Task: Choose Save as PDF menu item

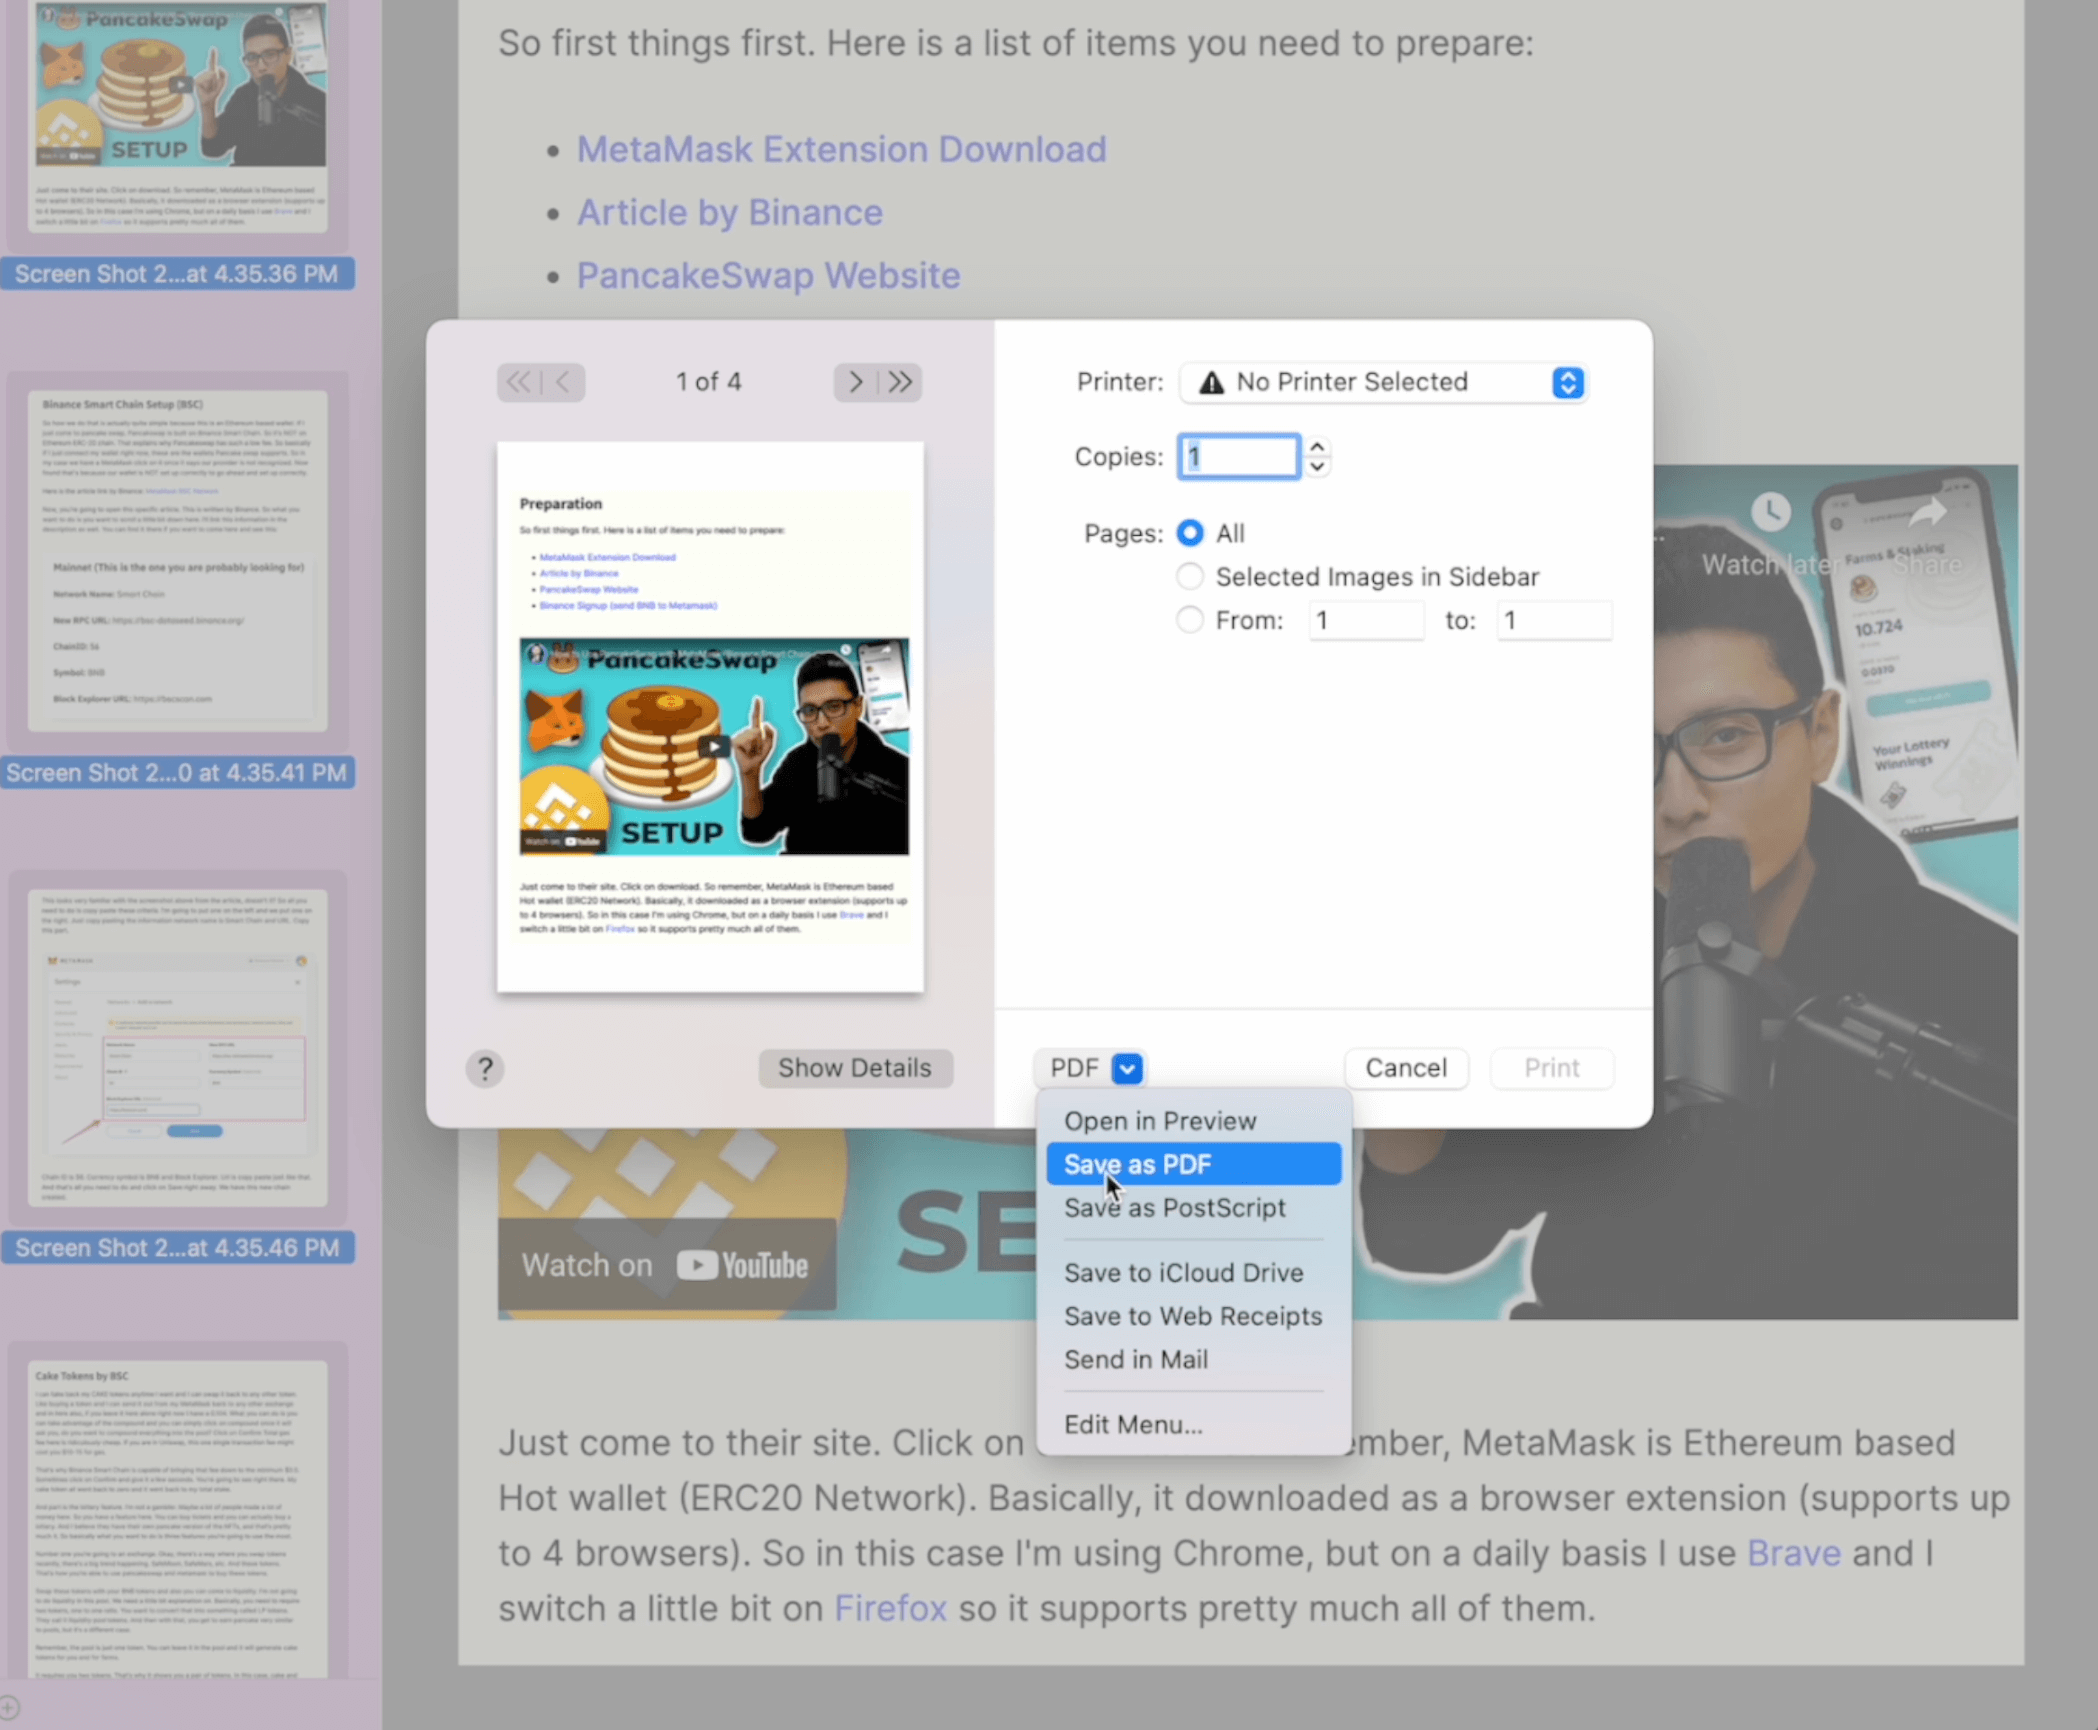Action: click(1194, 1164)
